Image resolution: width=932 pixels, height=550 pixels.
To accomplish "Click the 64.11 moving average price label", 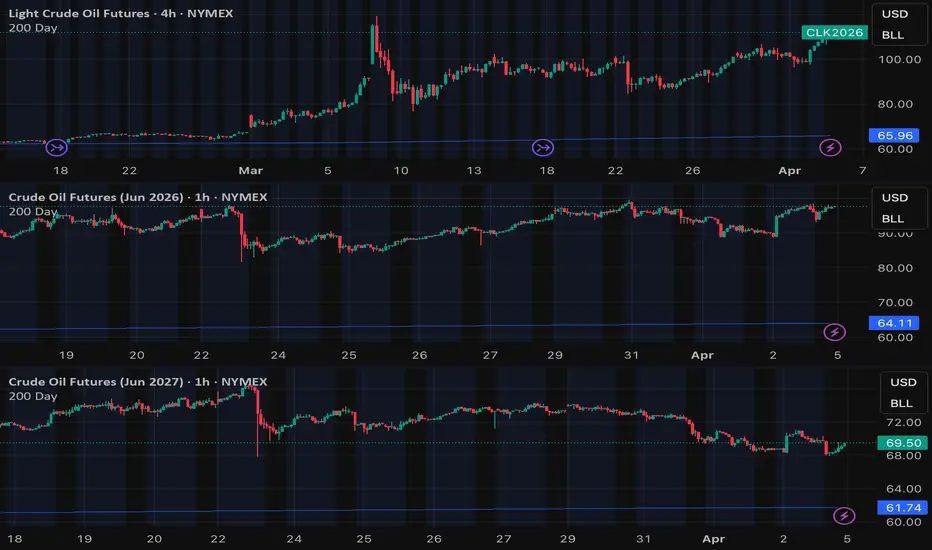I will 894,323.
